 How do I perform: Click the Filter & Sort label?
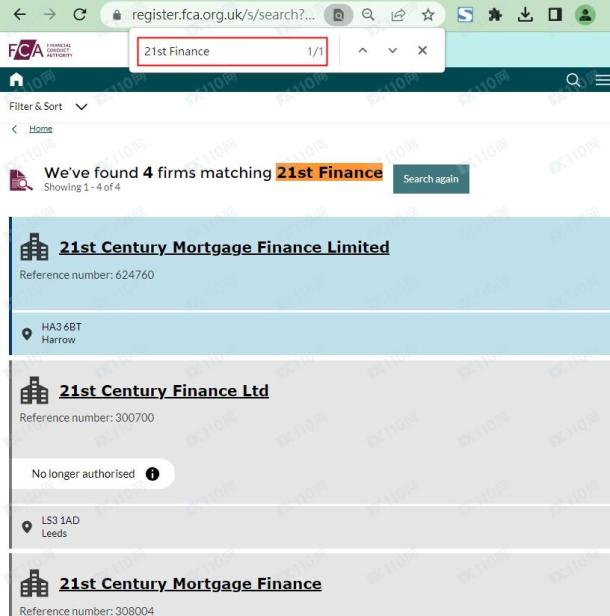coord(36,106)
